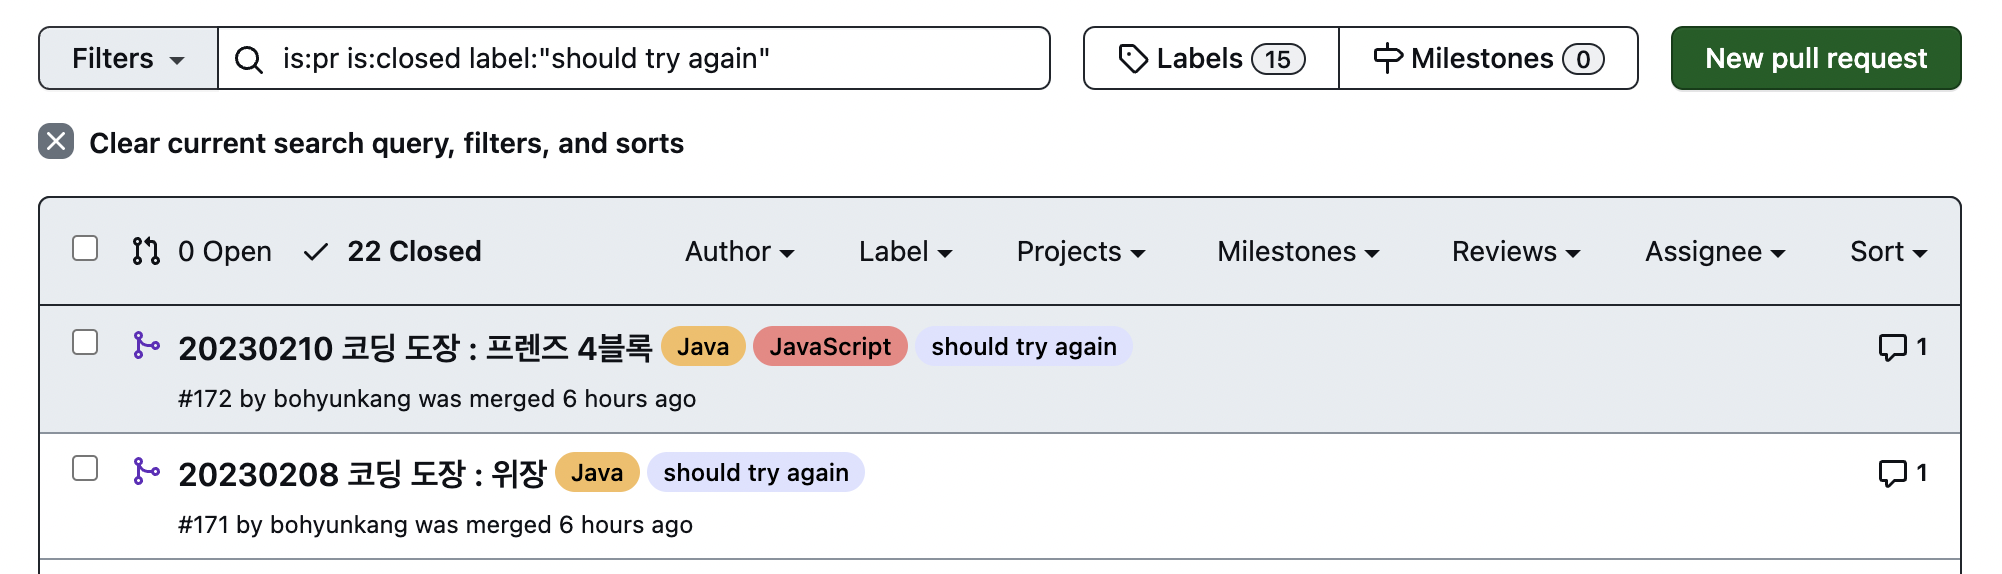2002x574 pixels.
Task: Open the Filters dropdown
Action: pos(128,59)
